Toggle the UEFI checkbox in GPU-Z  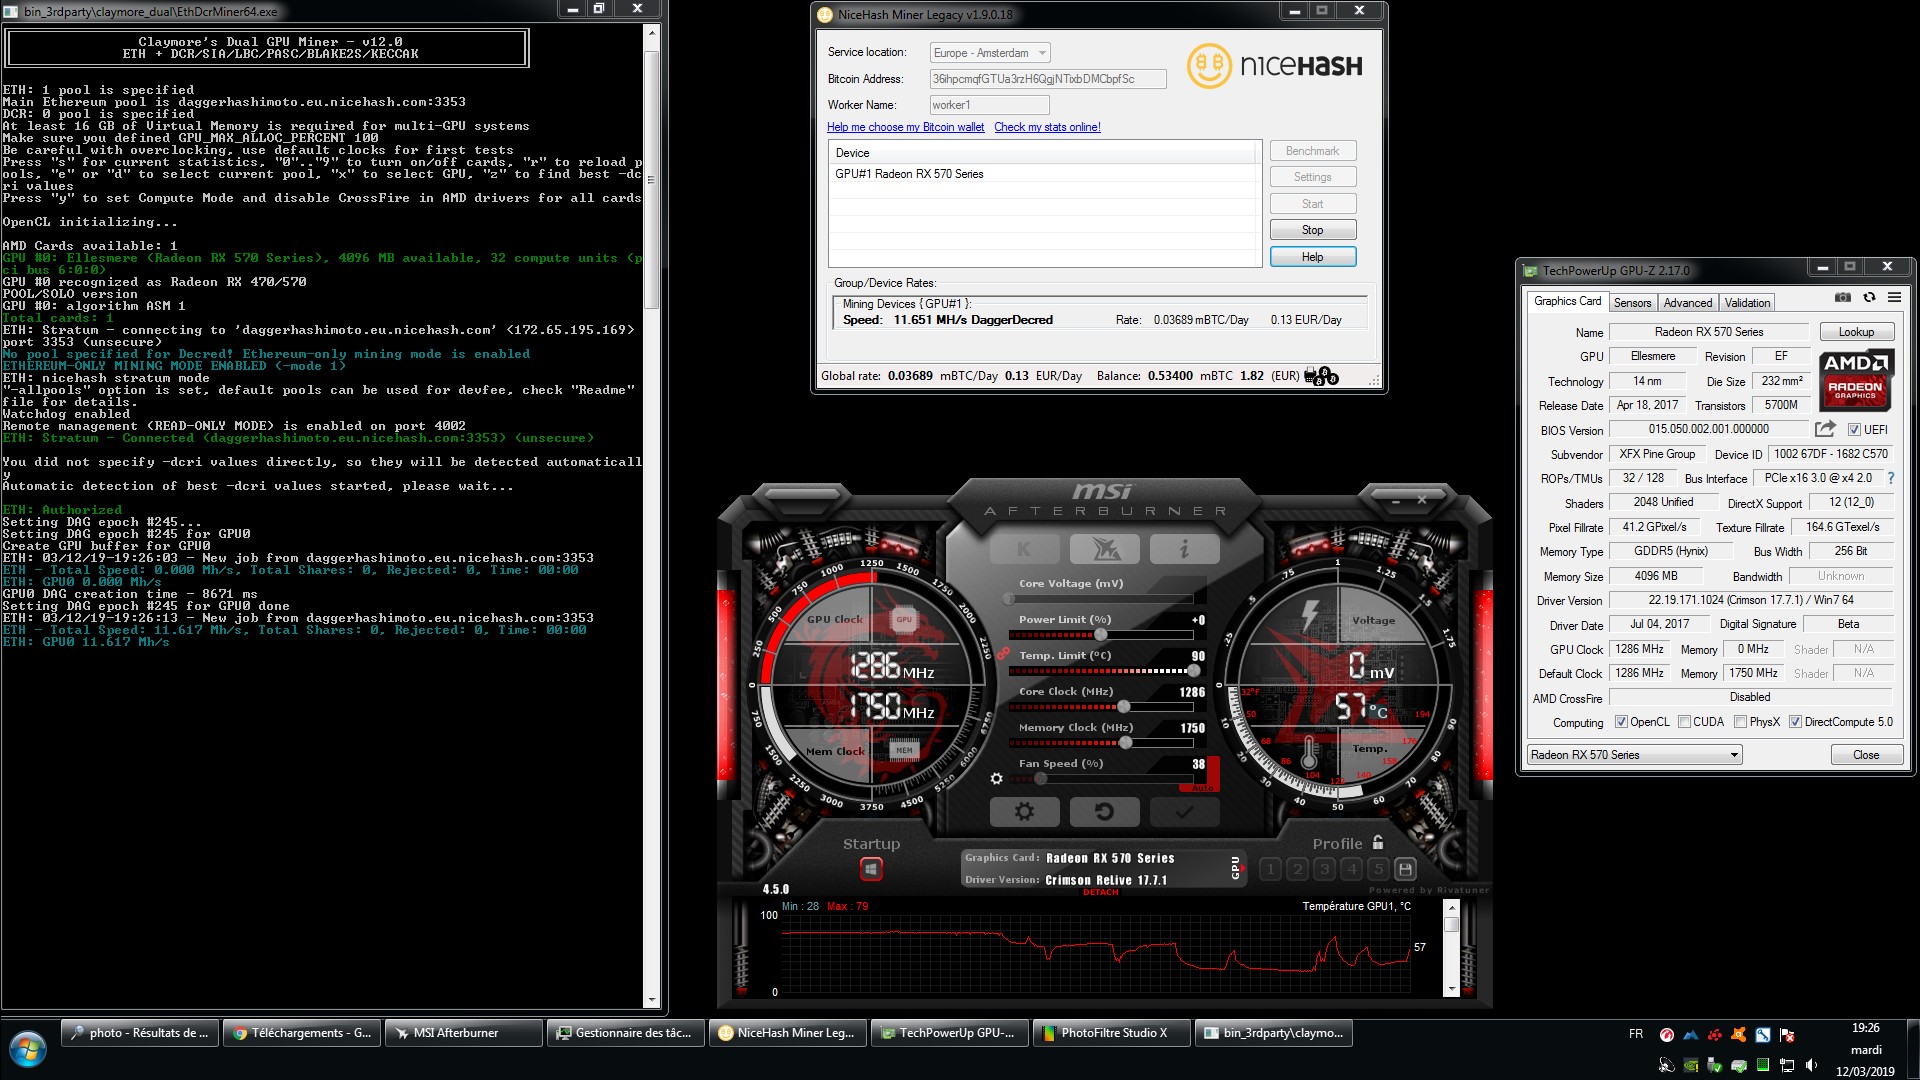pyautogui.click(x=1855, y=429)
